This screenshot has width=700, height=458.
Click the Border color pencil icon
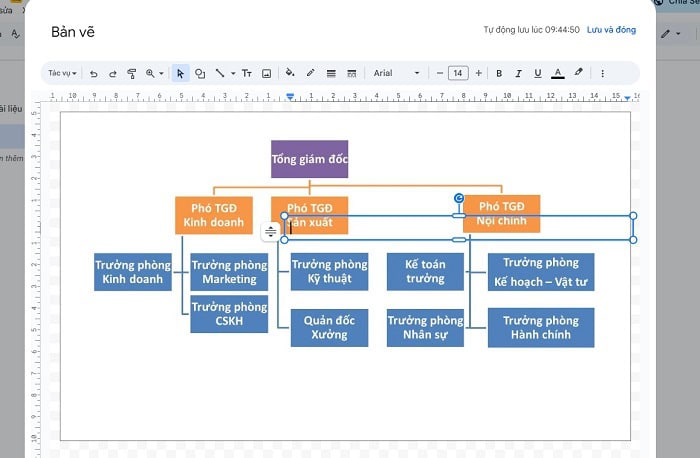[310, 73]
